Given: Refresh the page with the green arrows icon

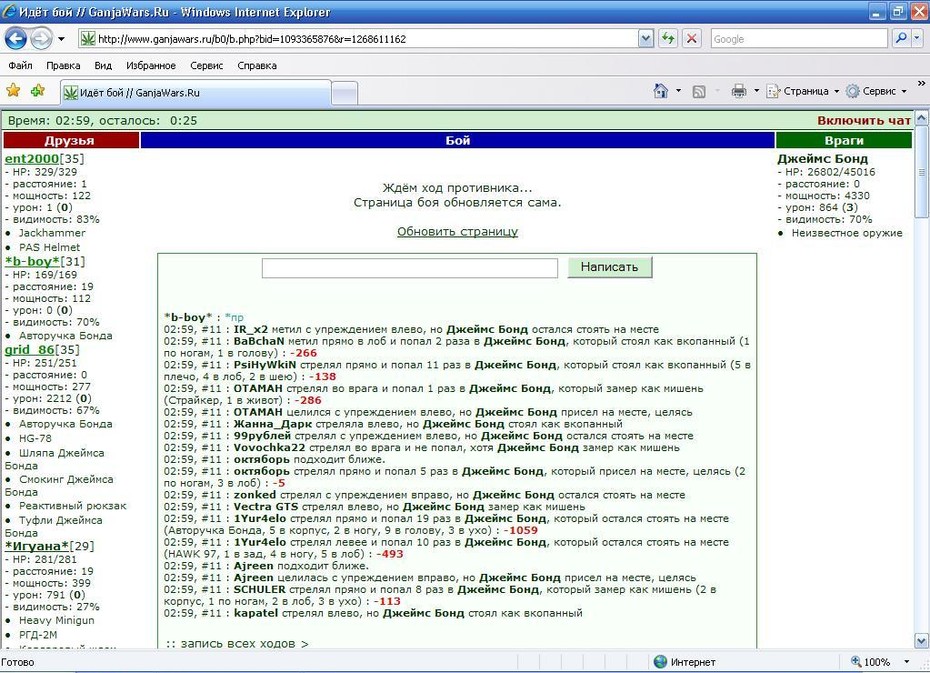Looking at the screenshot, I should click(x=668, y=39).
